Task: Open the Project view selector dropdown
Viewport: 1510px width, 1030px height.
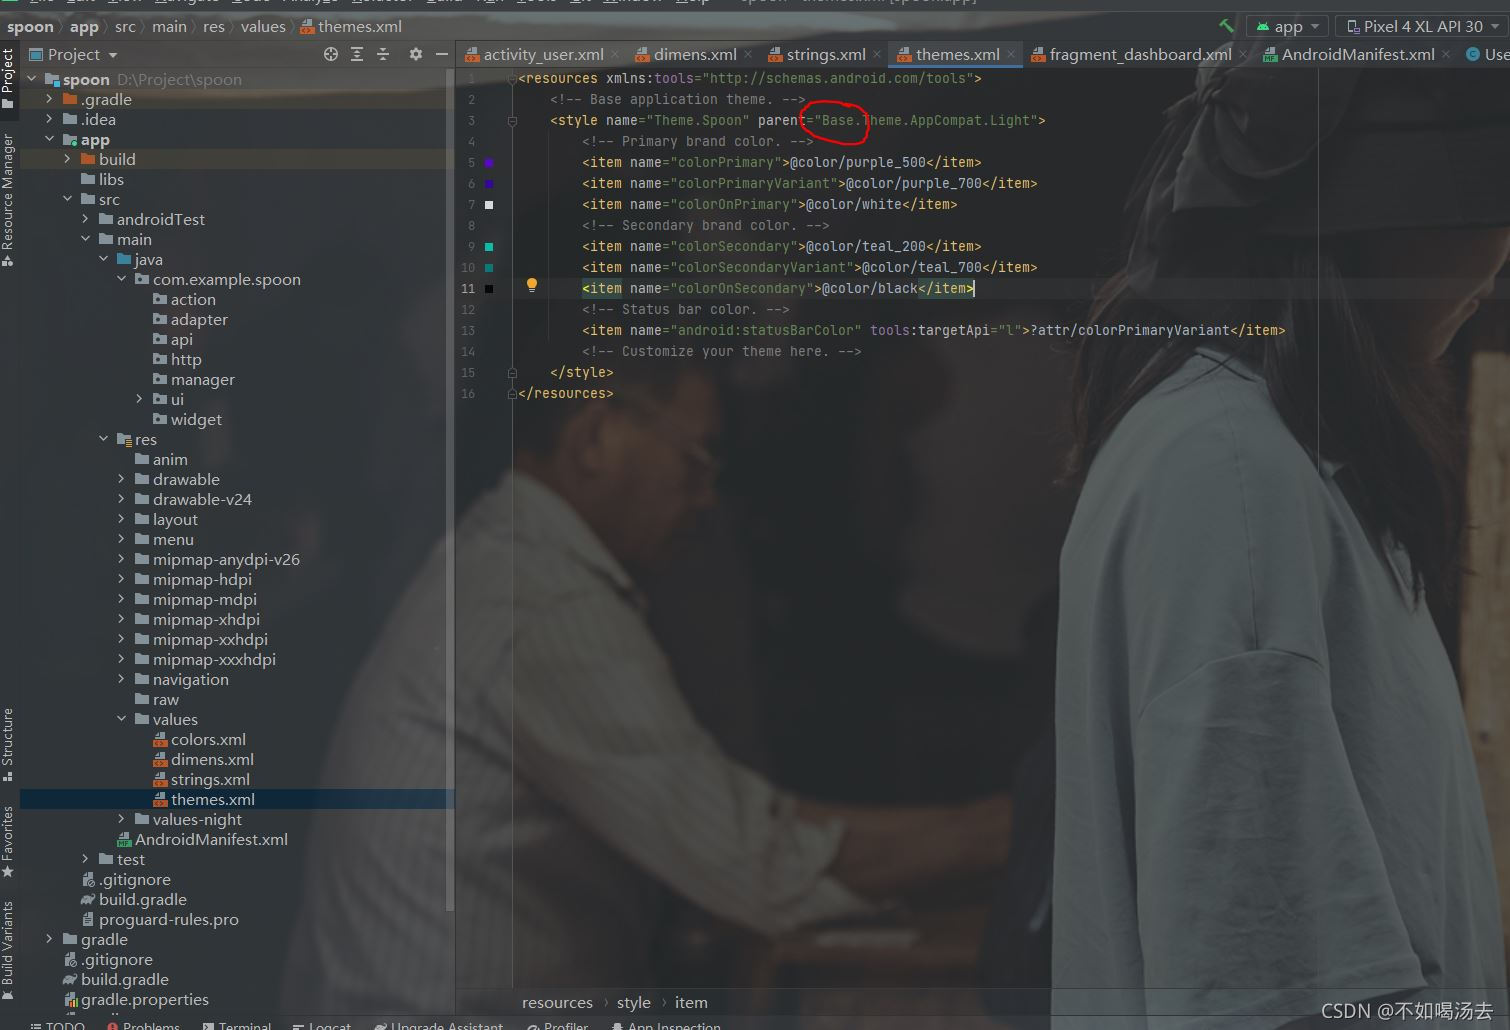Action: pos(74,54)
